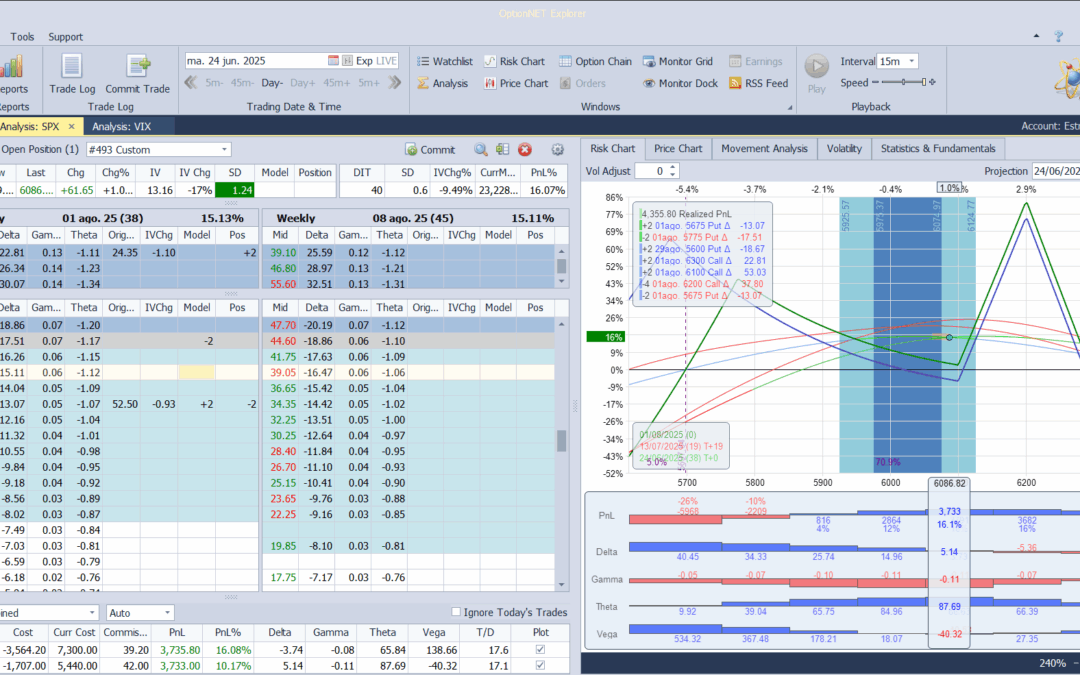Click PnL value 3,735.80

180,650
